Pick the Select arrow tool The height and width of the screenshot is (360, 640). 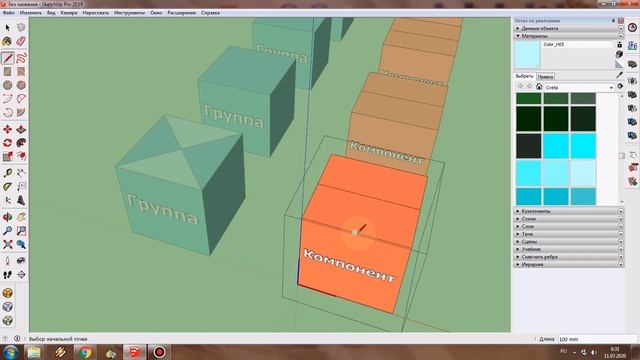click(x=8, y=27)
